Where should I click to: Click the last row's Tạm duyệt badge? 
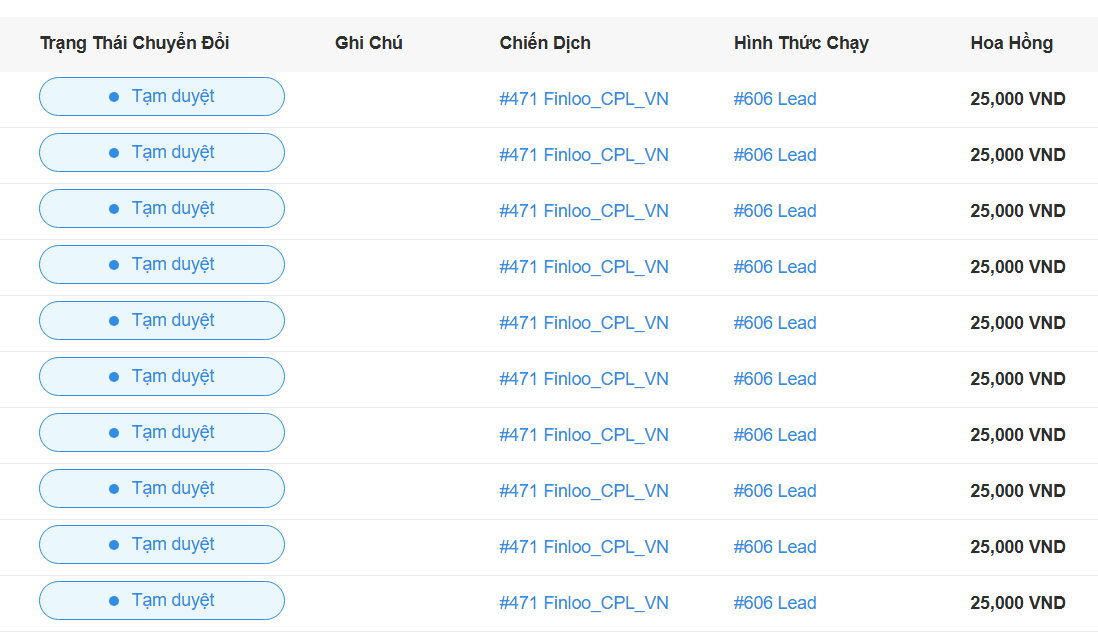point(162,601)
